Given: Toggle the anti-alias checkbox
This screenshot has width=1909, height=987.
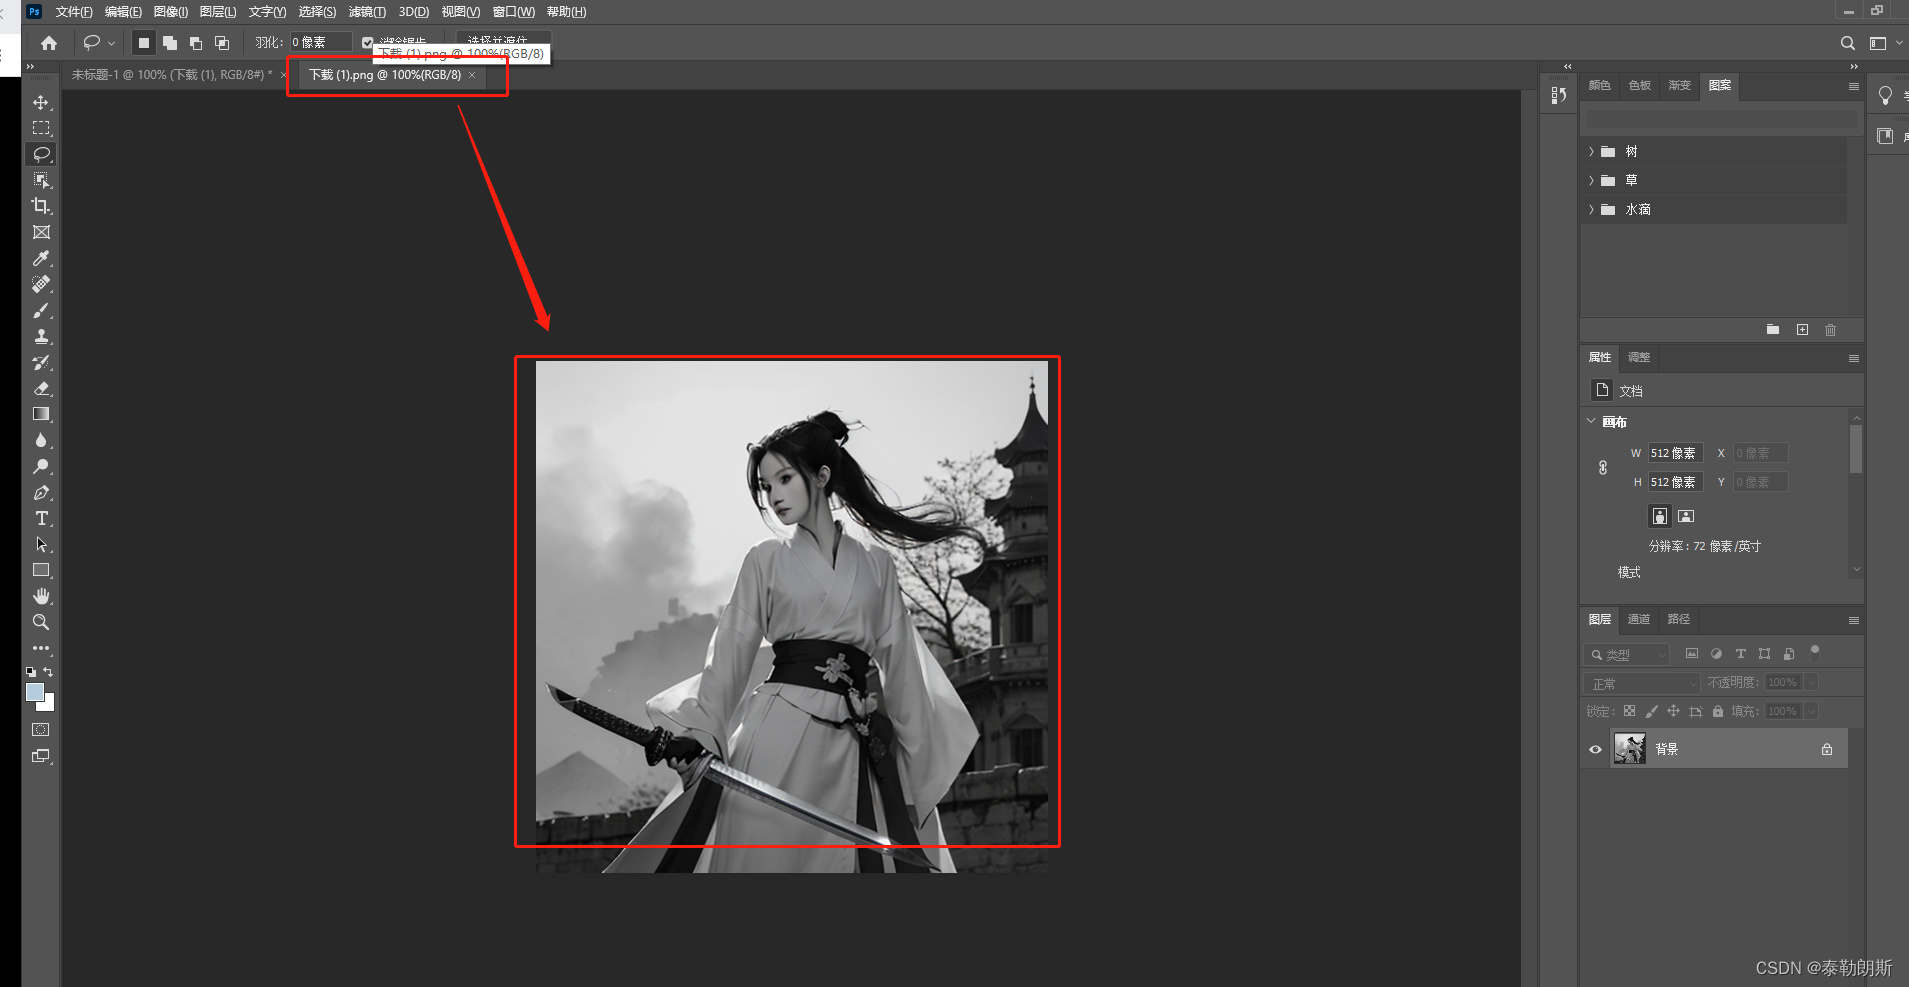Looking at the screenshot, I should [367, 42].
